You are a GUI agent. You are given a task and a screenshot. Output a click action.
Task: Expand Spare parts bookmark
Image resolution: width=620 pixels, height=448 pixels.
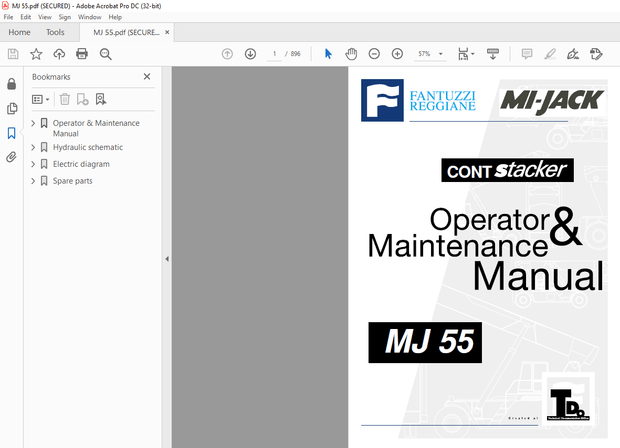[x=33, y=181]
